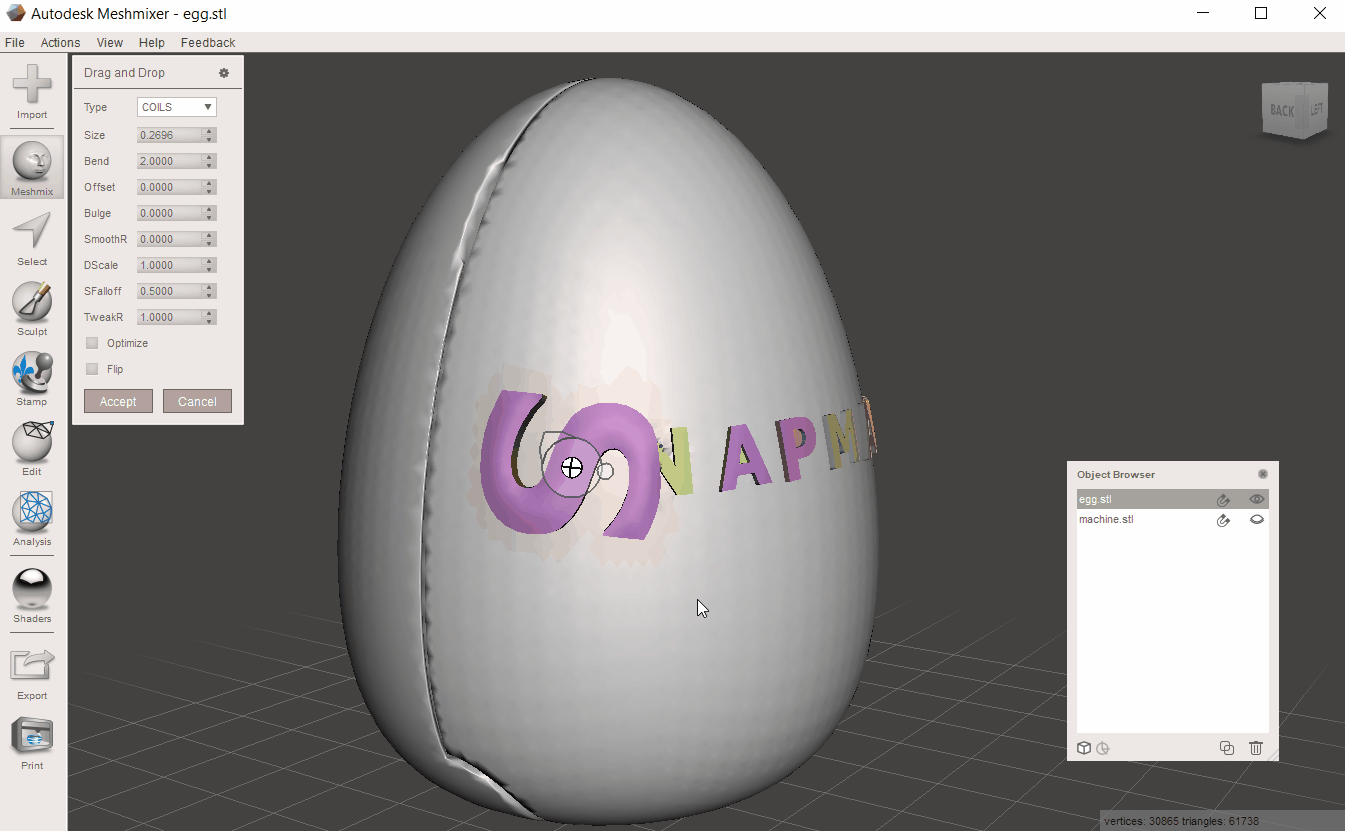Click the Meshmixer app icon in title bar
Viewport: 1345px width, 831px height.
15,14
